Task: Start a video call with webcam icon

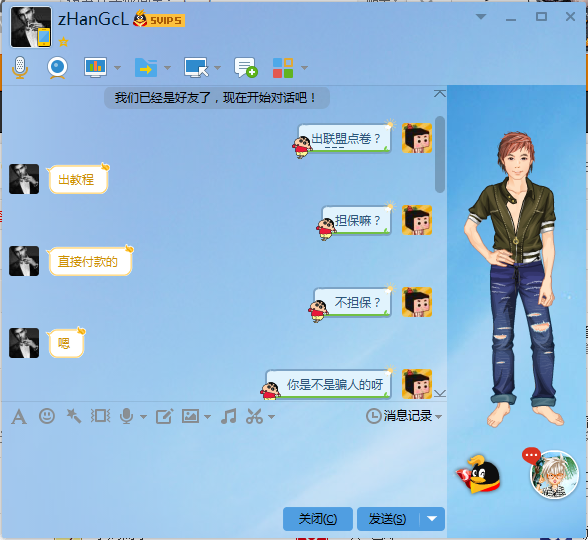Action: click(57, 68)
